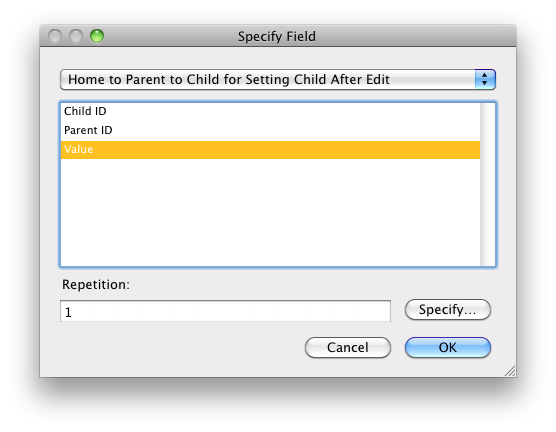Click the blue up-down arrows of the table popup

pyautogui.click(x=485, y=79)
